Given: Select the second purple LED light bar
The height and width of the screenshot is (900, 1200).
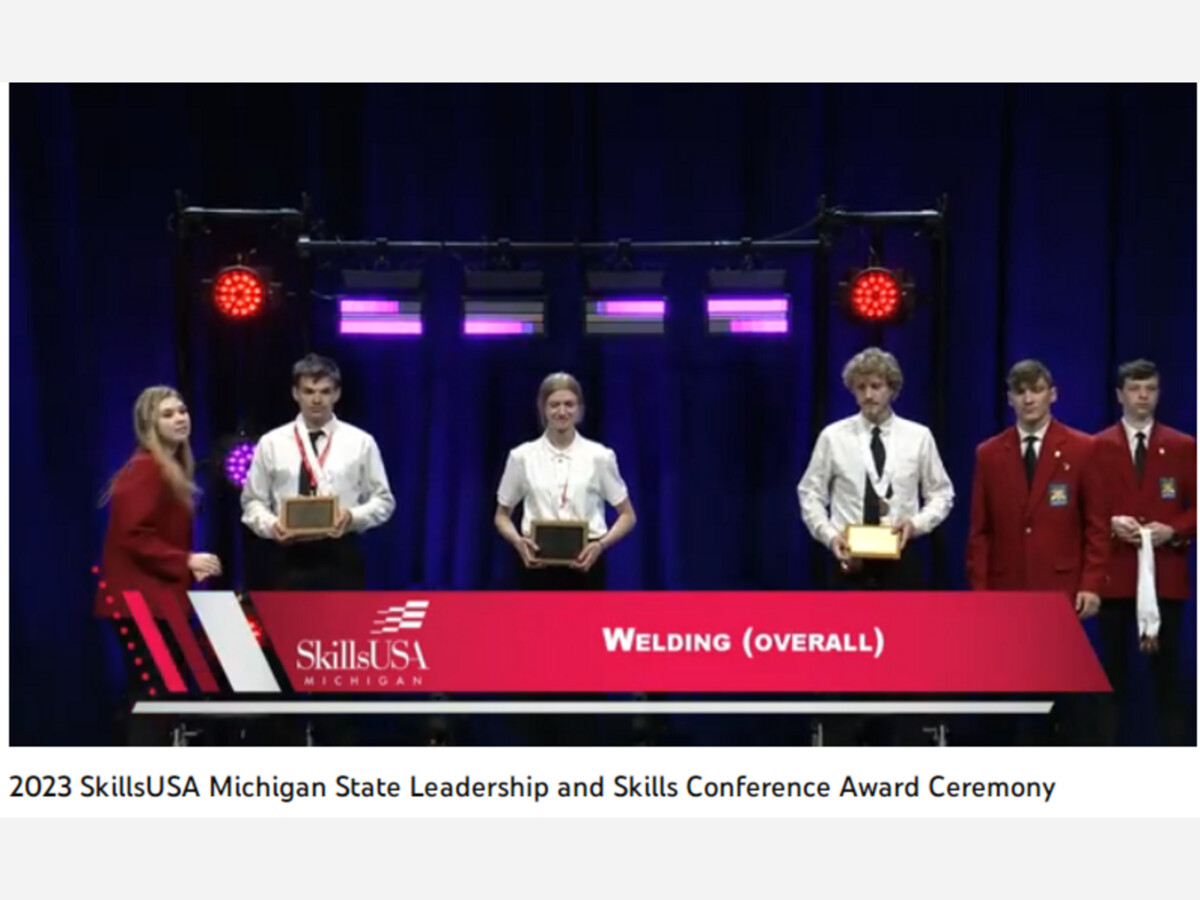Looking at the screenshot, I should [x=503, y=315].
